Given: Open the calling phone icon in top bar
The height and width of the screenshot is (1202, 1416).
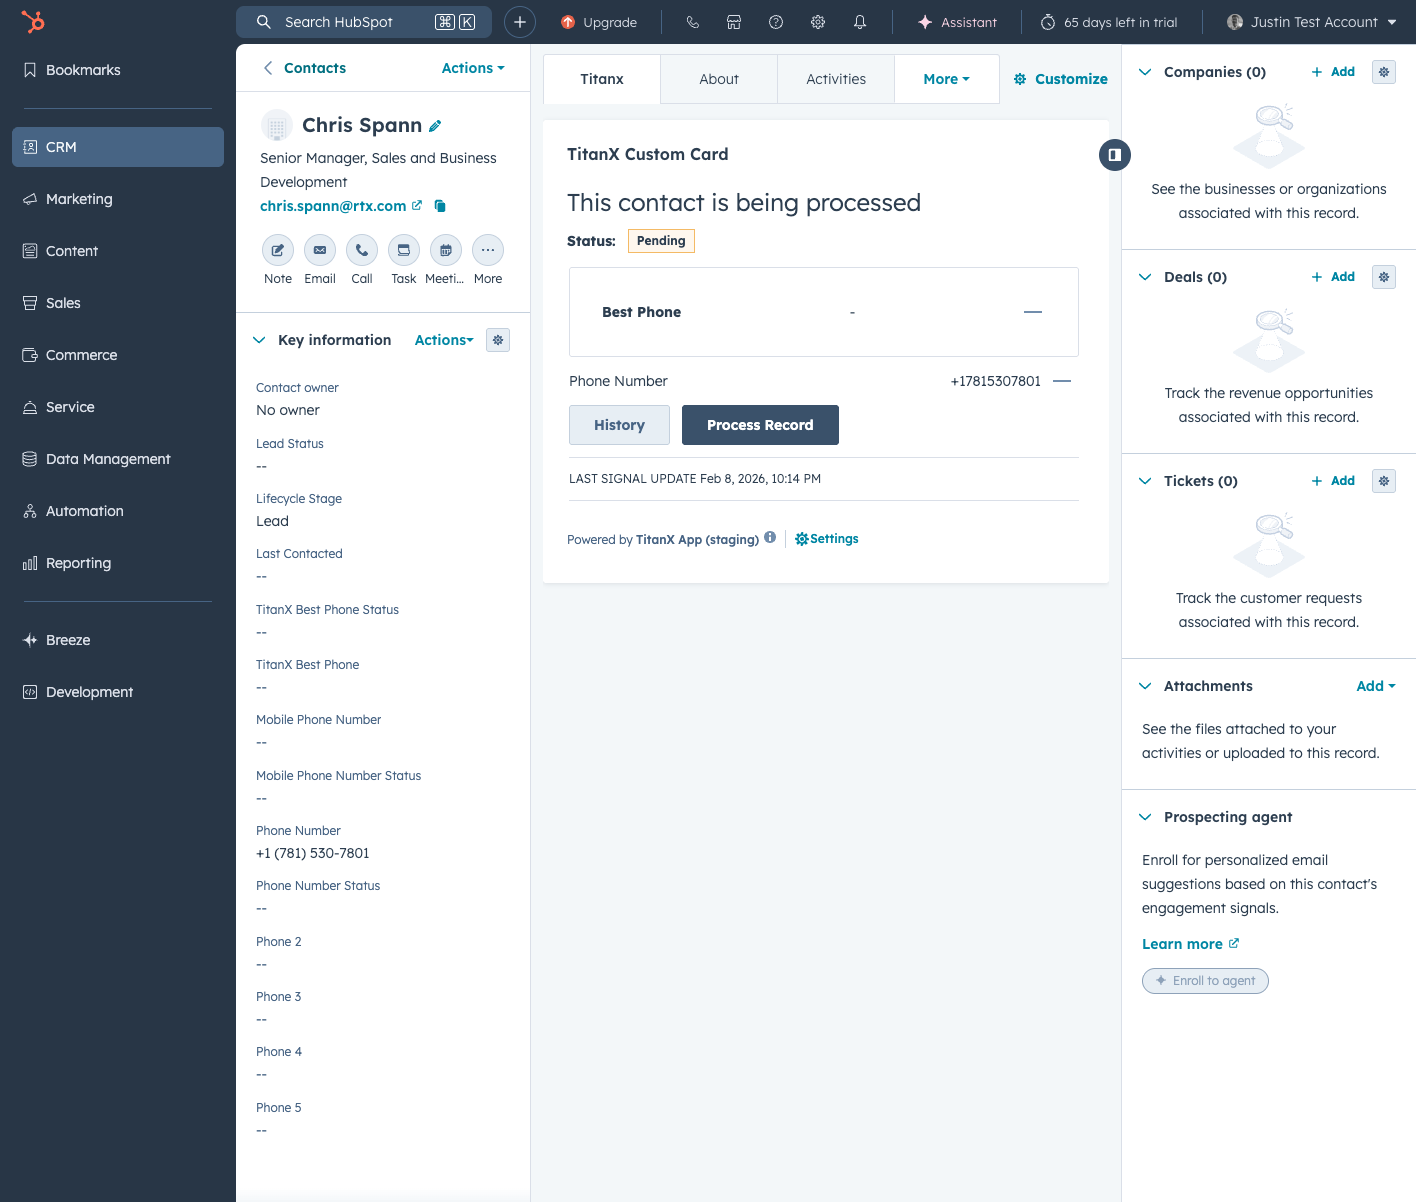Looking at the screenshot, I should click(692, 22).
